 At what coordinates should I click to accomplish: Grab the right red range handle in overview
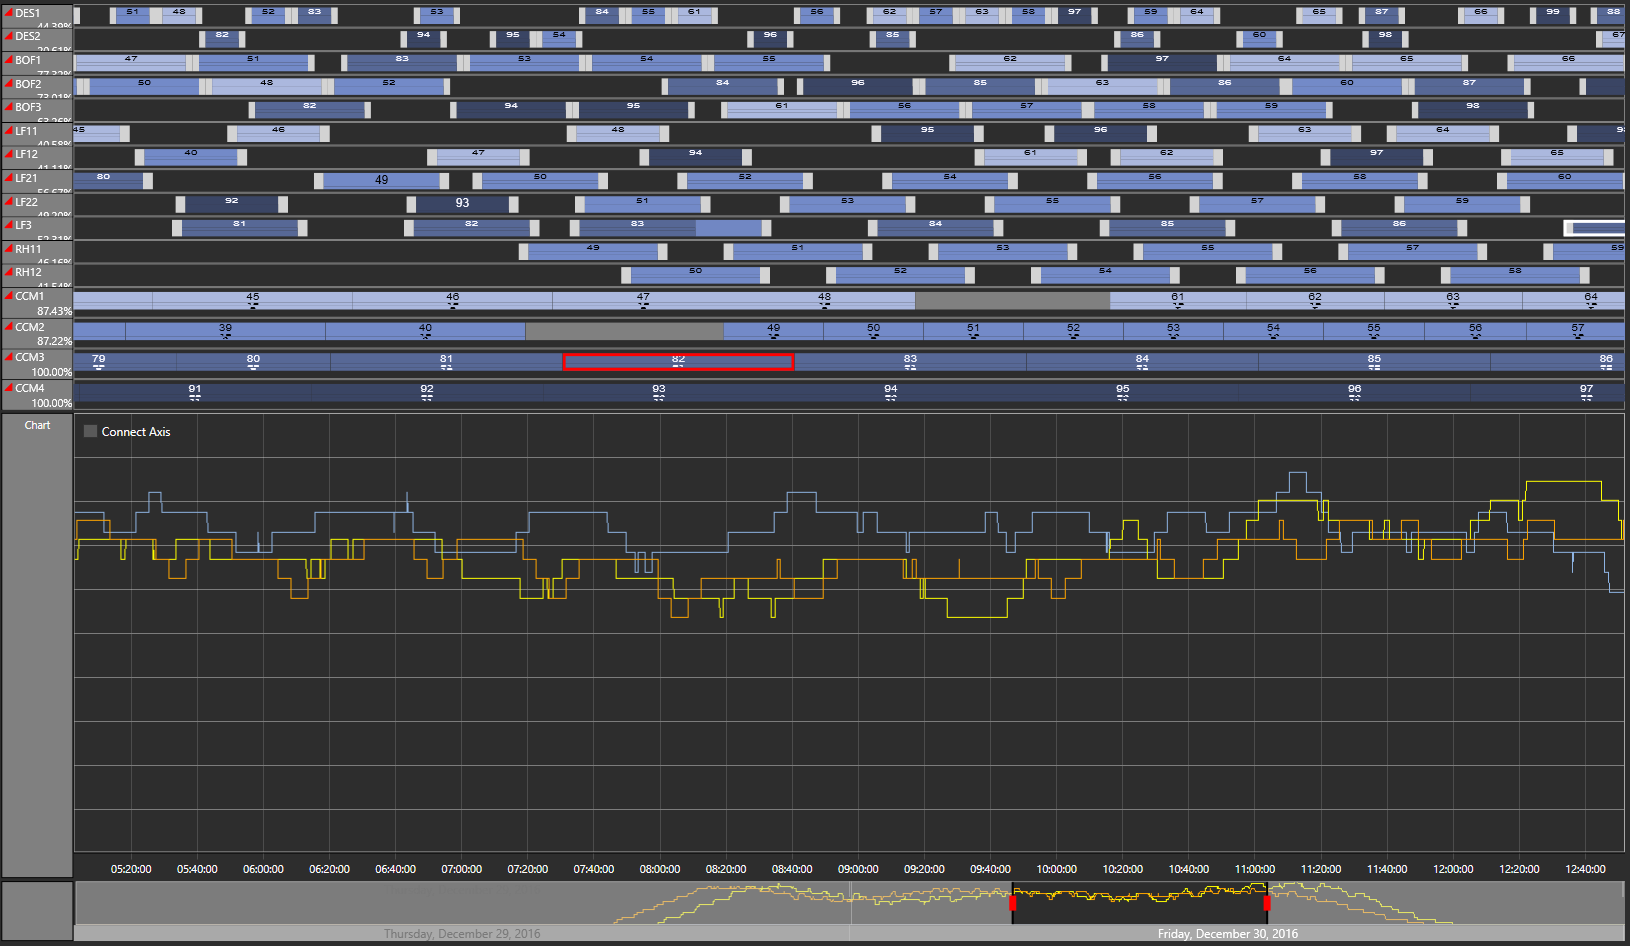pos(1266,903)
